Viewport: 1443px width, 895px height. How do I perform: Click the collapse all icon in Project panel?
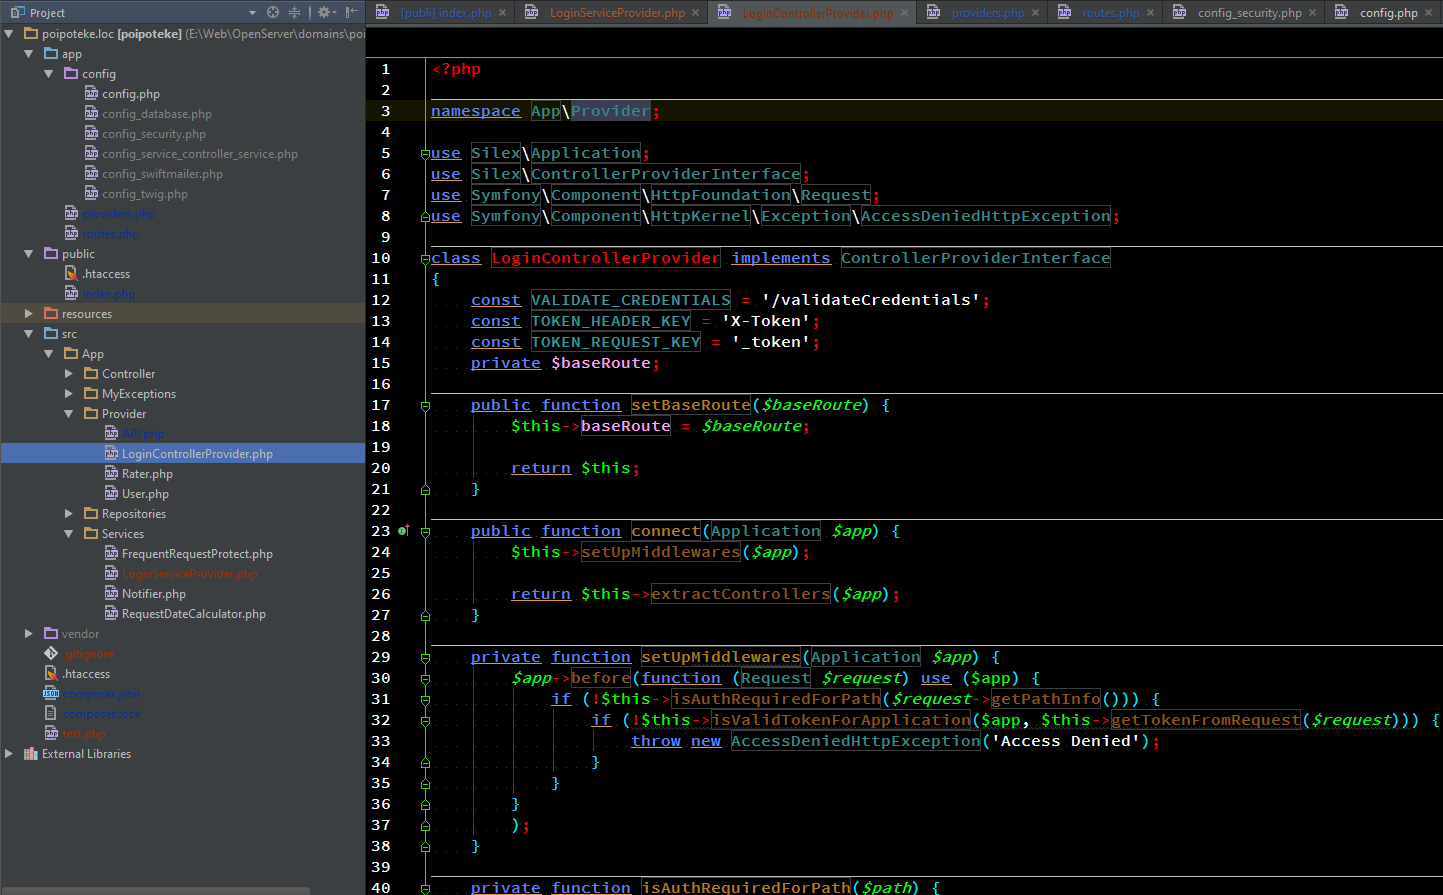[294, 12]
